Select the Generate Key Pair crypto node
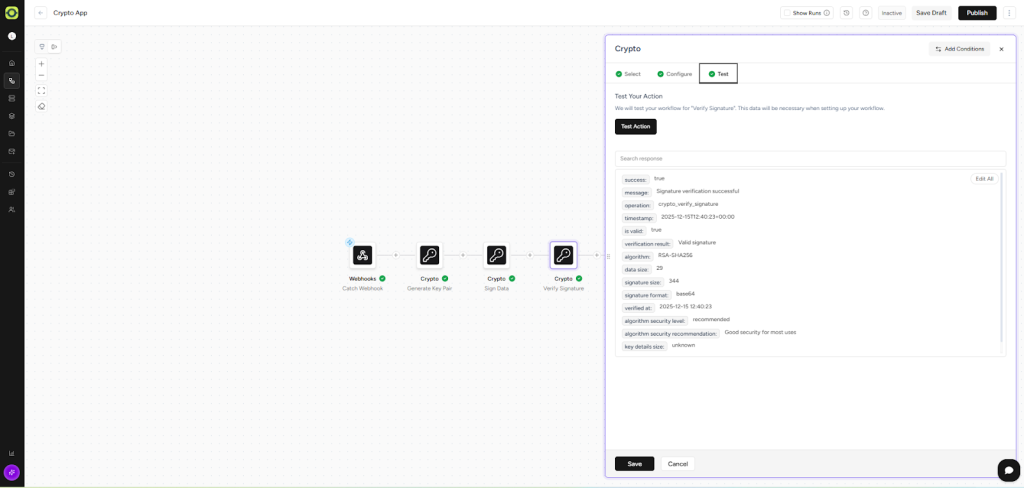Screen dimensions: 1024x488 (x=429, y=255)
